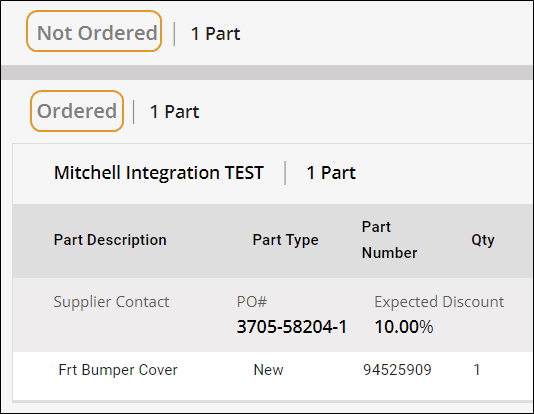Viewport: 534px width, 414px height.
Task: Select the Not Ordered 1 Part count
Action: coord(216,34)
